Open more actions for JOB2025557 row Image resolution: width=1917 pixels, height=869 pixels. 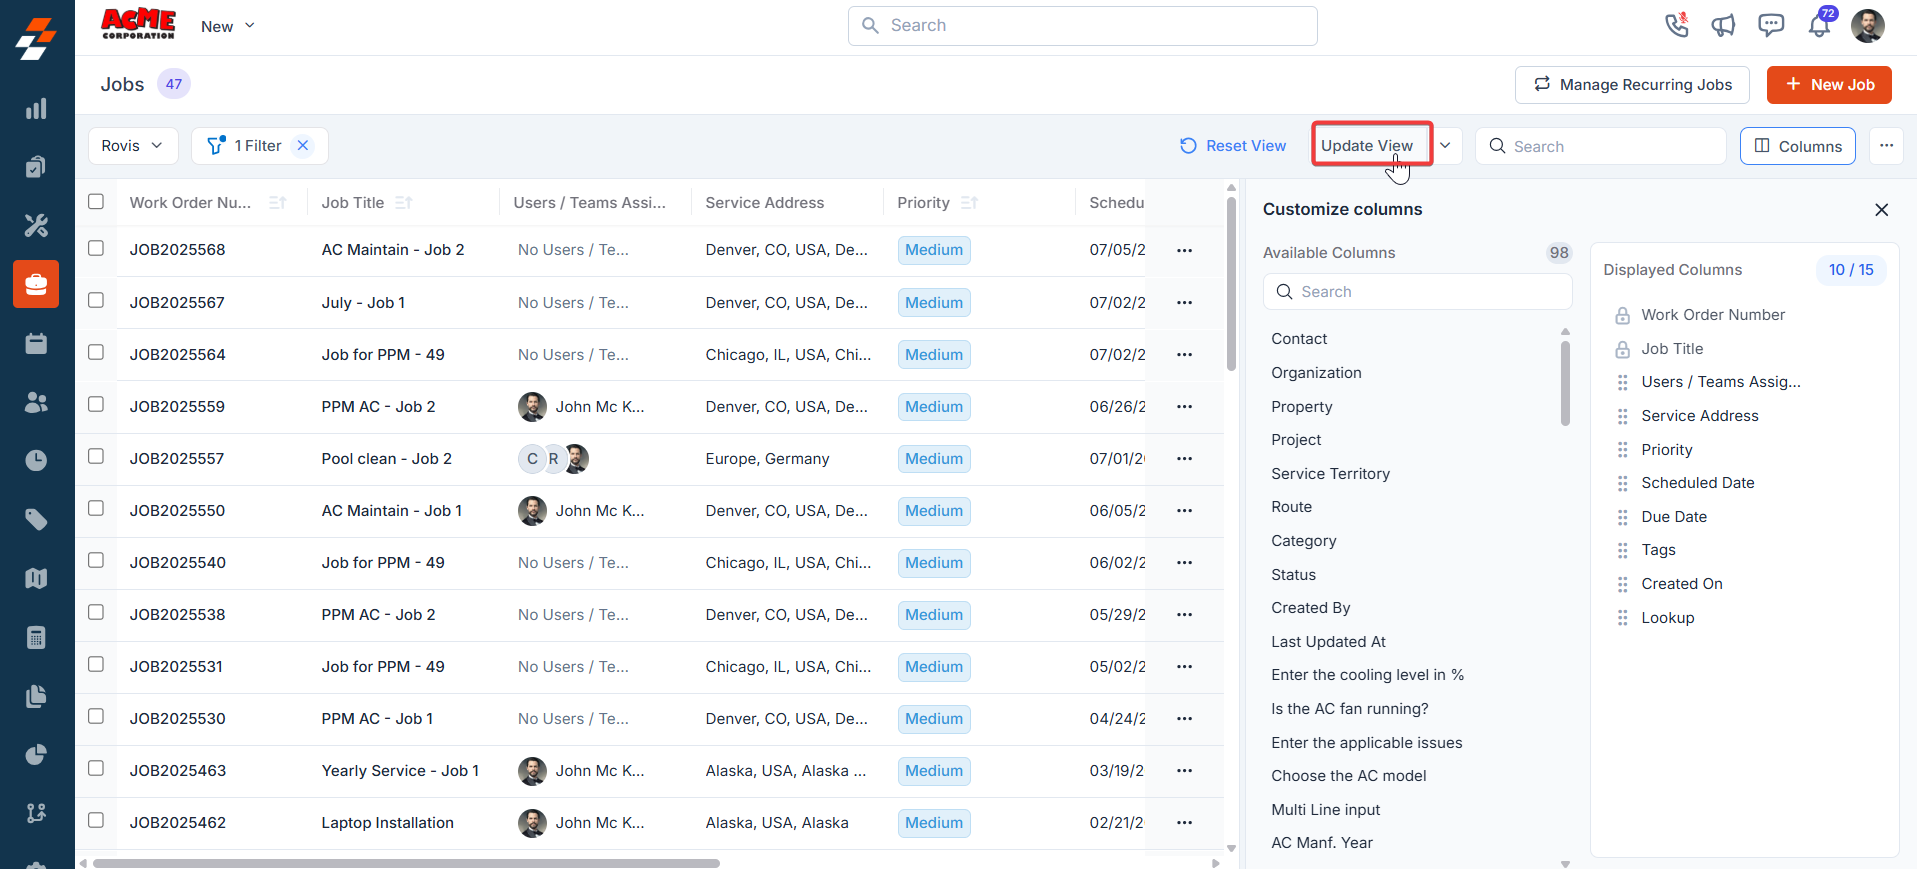pyautogui.click(x=1184, y=458)
